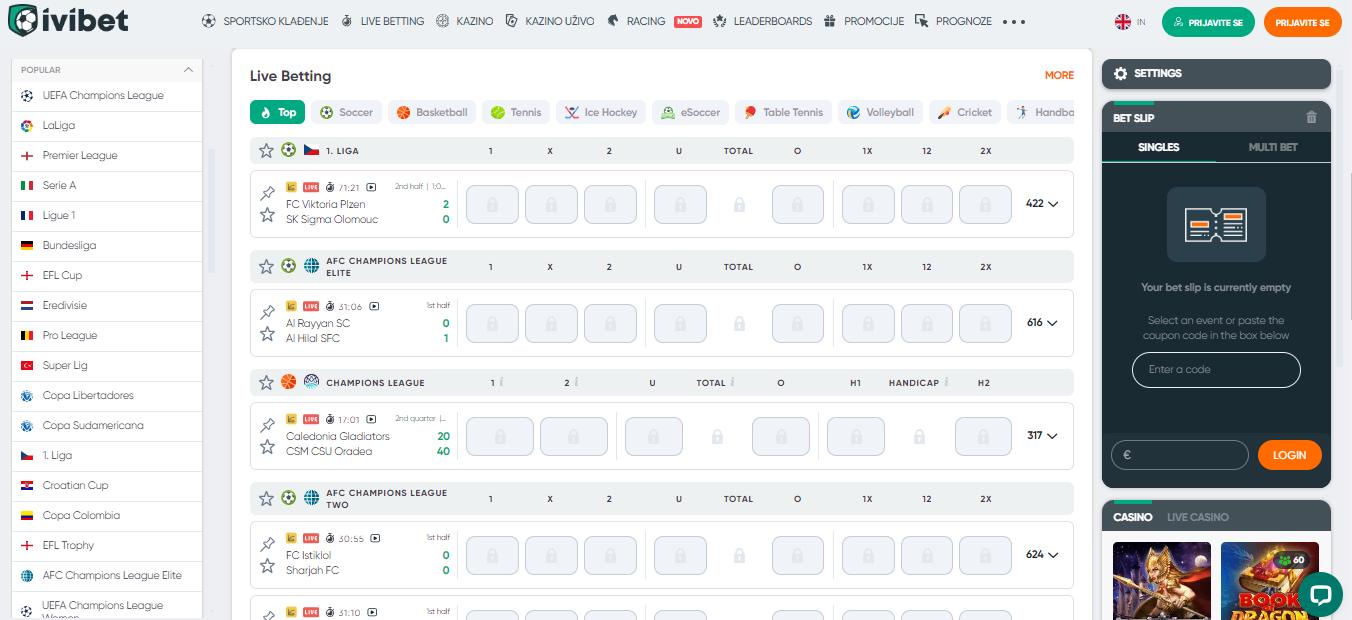Open live stream icon for FC Viktoria Plzen
The width and height of the screenshot is (1352, 620).
click(x=372, y=187)
